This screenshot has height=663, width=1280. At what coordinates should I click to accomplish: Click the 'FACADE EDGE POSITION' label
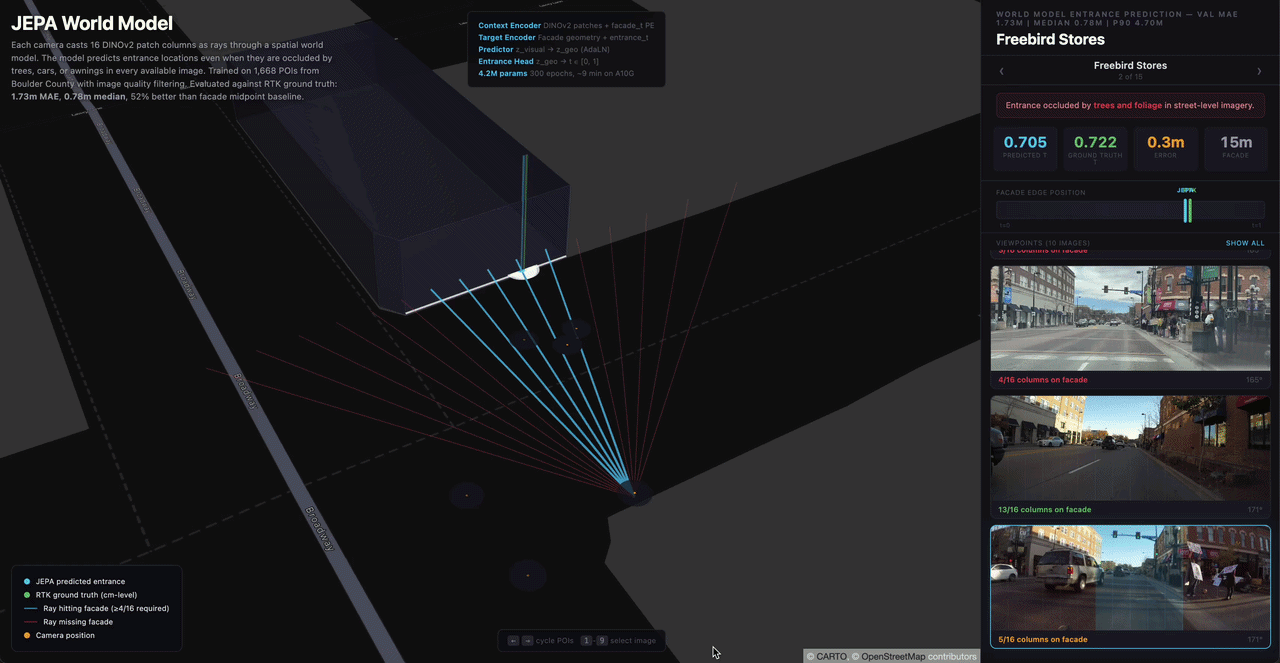(x=1041, y=192)
